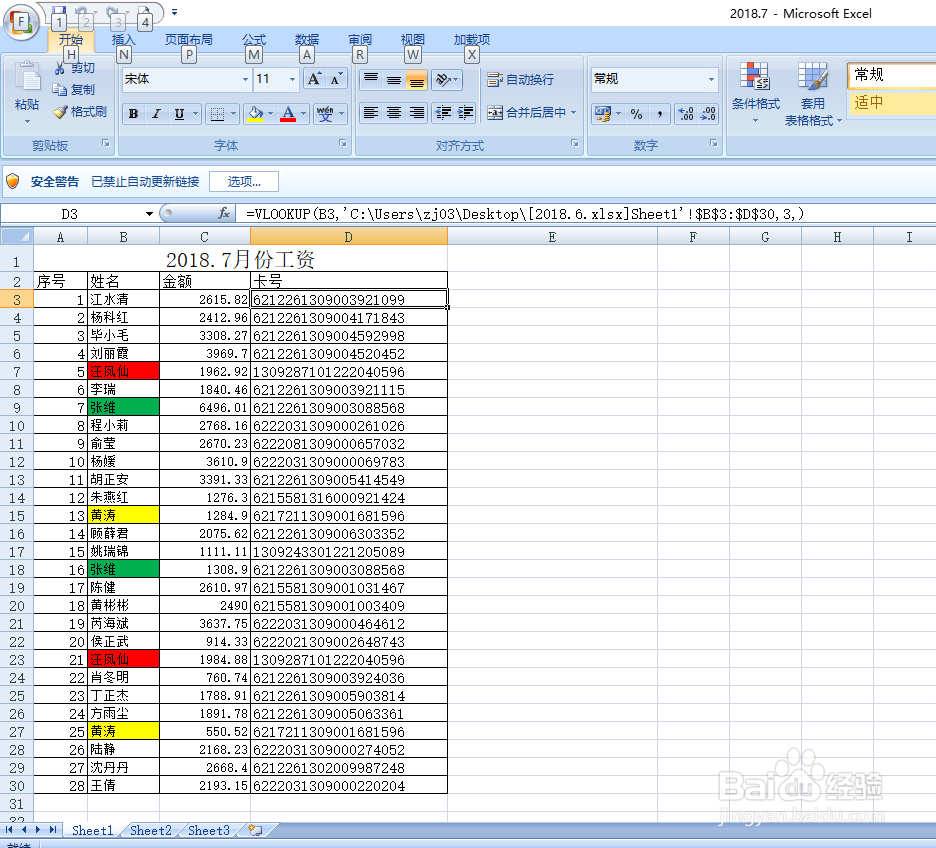Increase font size with large A

click(314, 79)
